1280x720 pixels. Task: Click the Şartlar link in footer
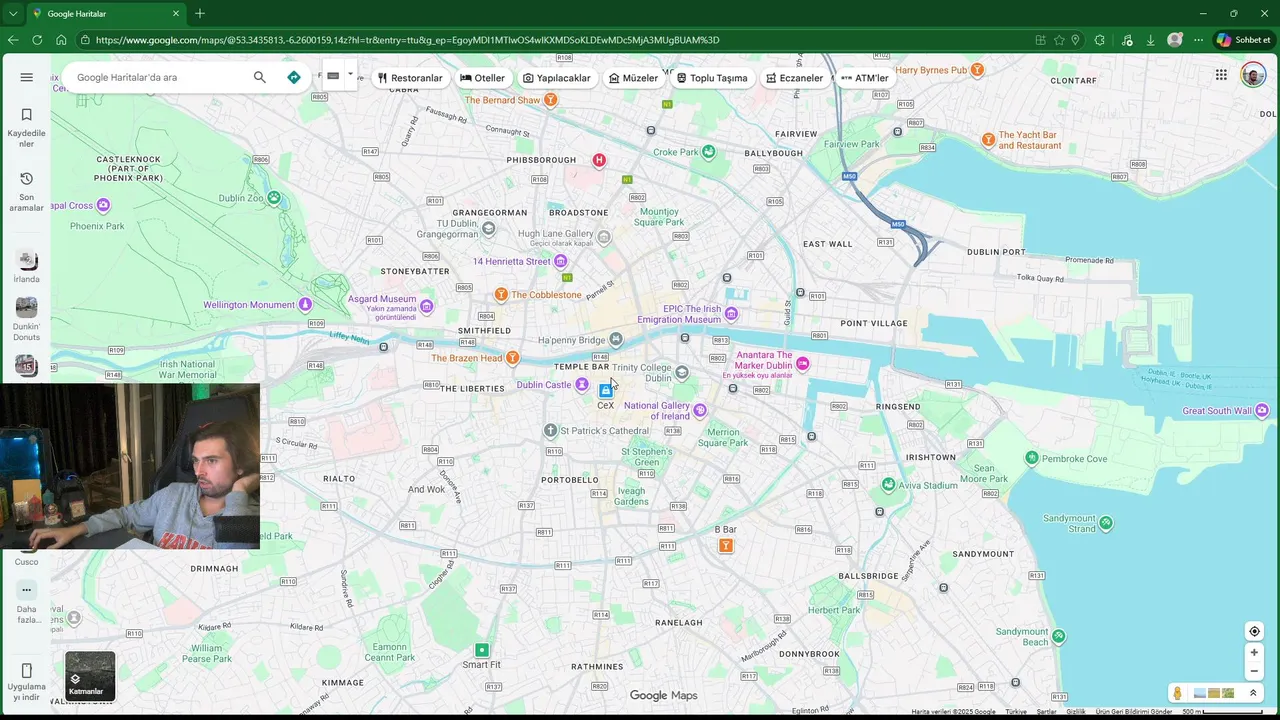1046,712
